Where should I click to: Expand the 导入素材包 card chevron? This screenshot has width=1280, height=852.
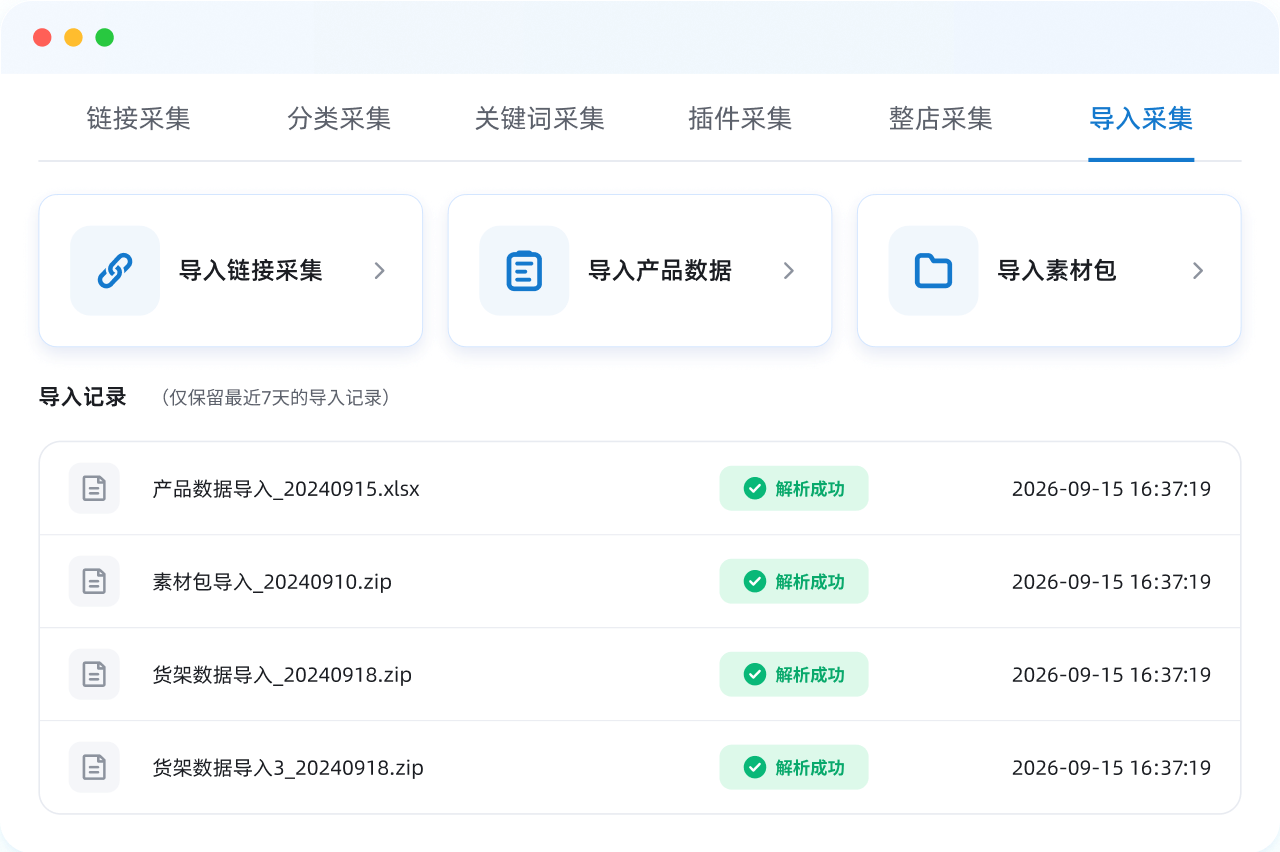1198,271
